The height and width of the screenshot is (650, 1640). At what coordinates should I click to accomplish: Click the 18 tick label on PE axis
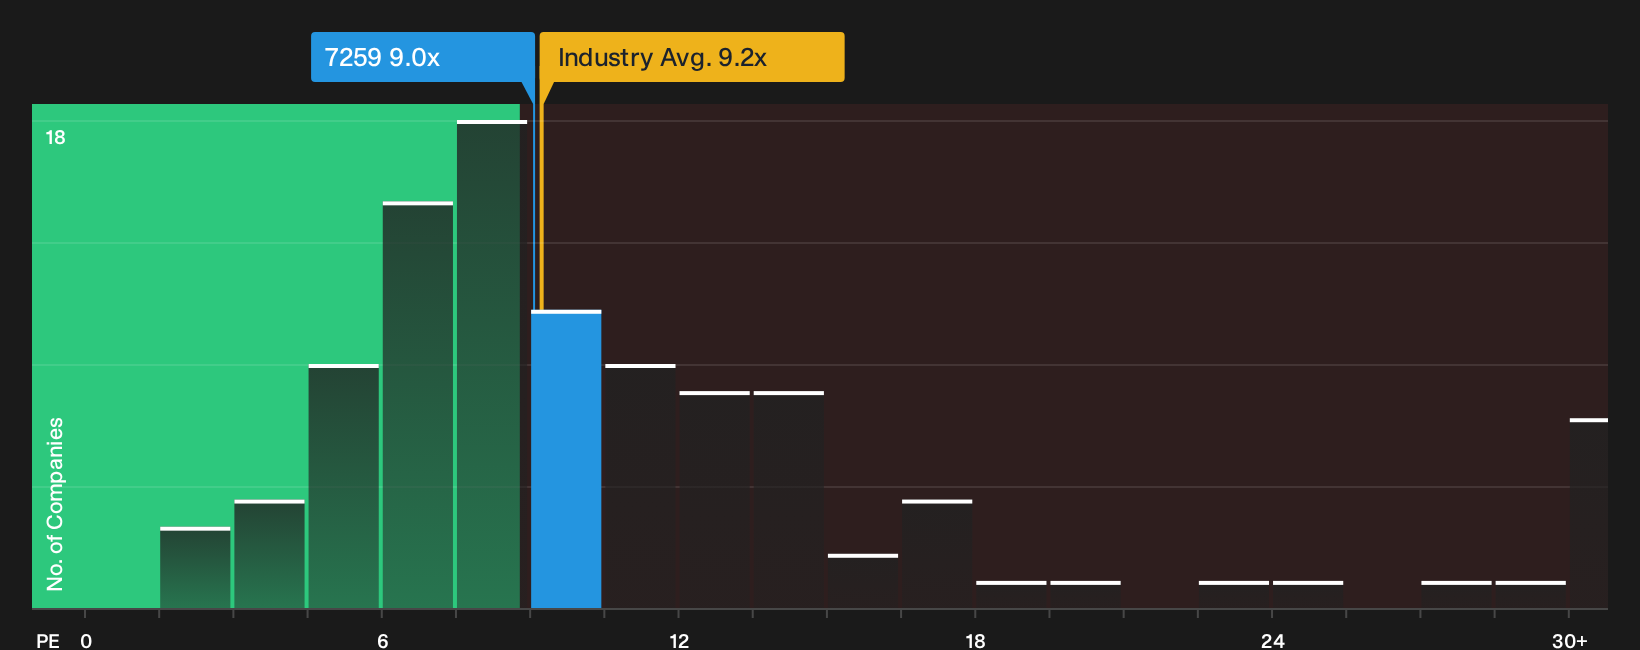click(975, 641)
